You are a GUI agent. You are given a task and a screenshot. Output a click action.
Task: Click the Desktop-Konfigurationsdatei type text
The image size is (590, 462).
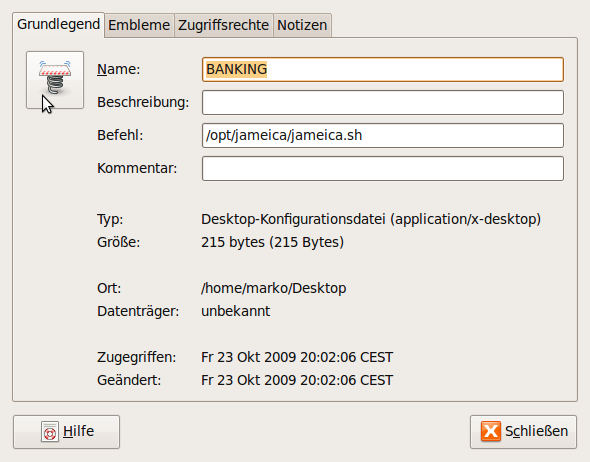[x=371, y=219]
